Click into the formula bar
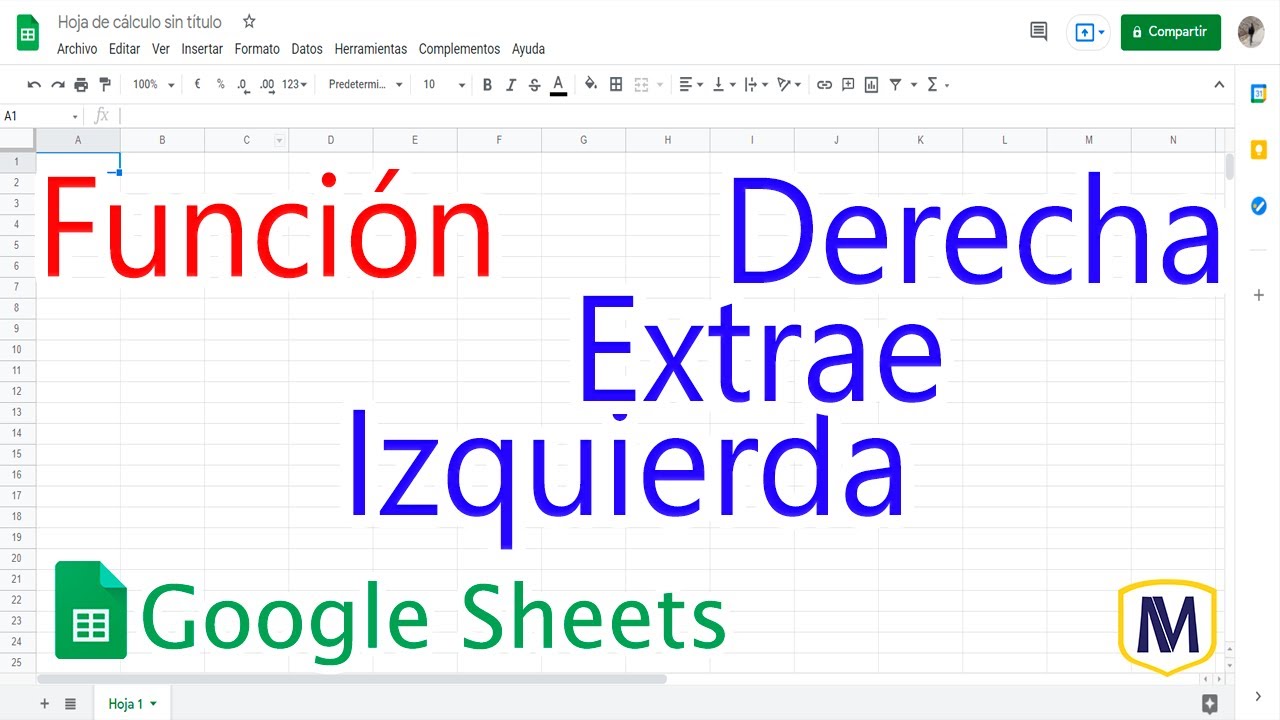 670,116
